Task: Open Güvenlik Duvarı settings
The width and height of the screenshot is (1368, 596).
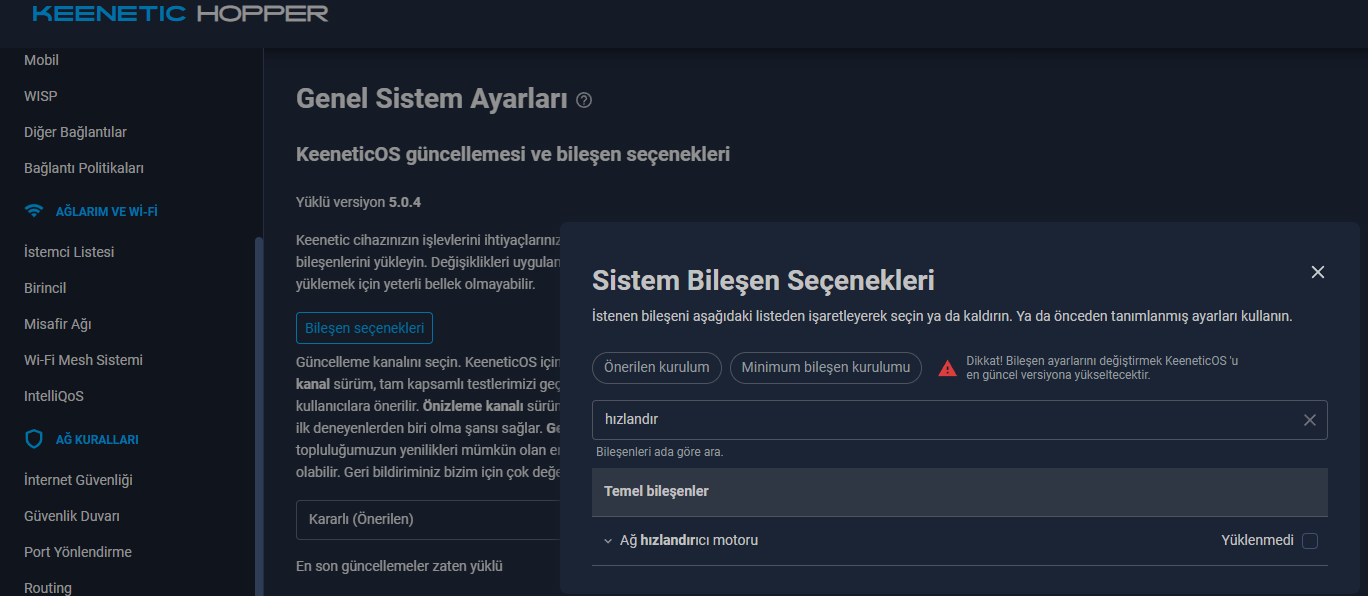Action: tap(72, 516)
